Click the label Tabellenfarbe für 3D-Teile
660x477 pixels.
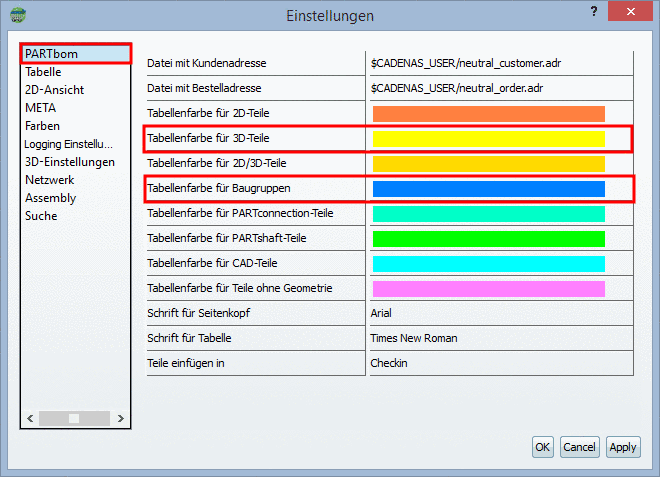click(x=208, y=138)
